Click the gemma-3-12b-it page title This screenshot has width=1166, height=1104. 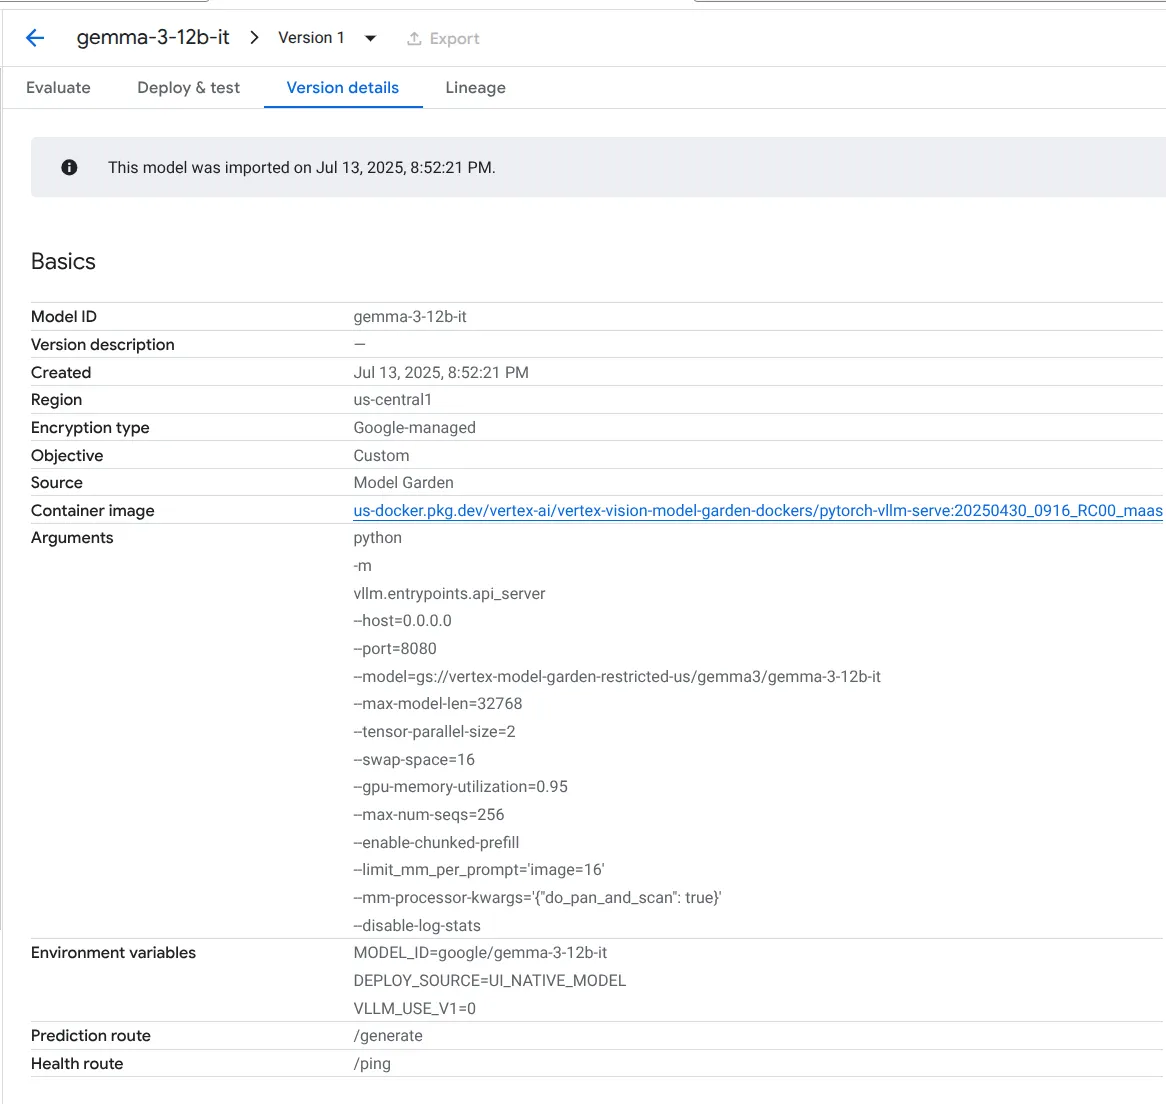click(153, 38)
